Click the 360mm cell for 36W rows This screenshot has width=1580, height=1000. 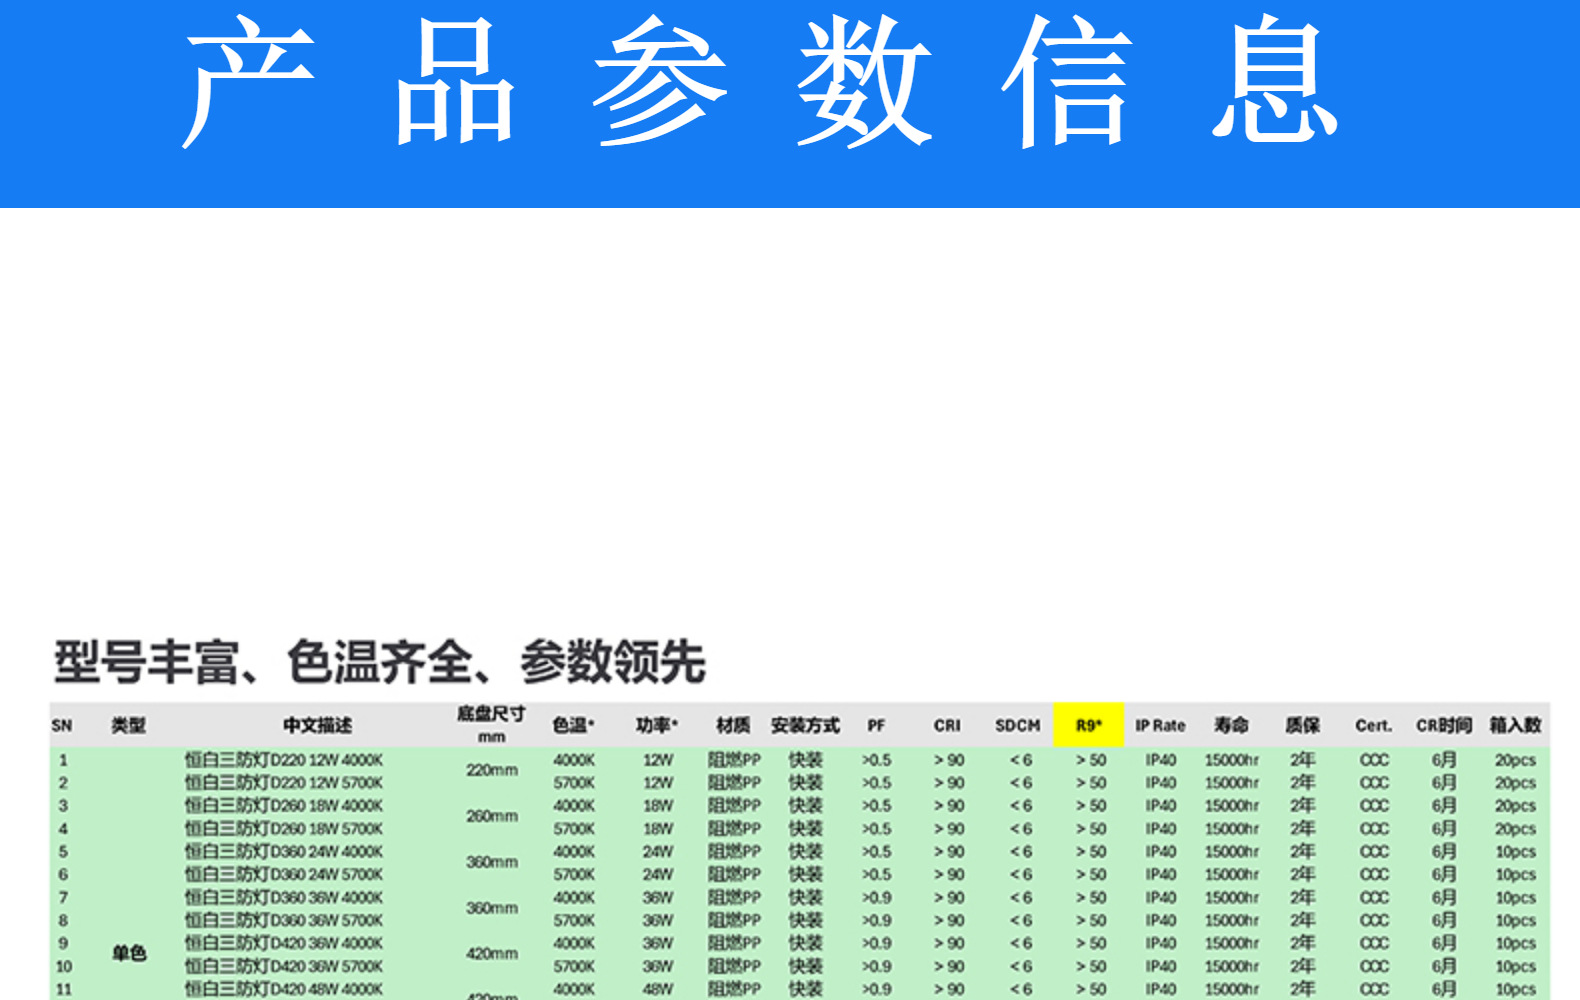[491, 909]
